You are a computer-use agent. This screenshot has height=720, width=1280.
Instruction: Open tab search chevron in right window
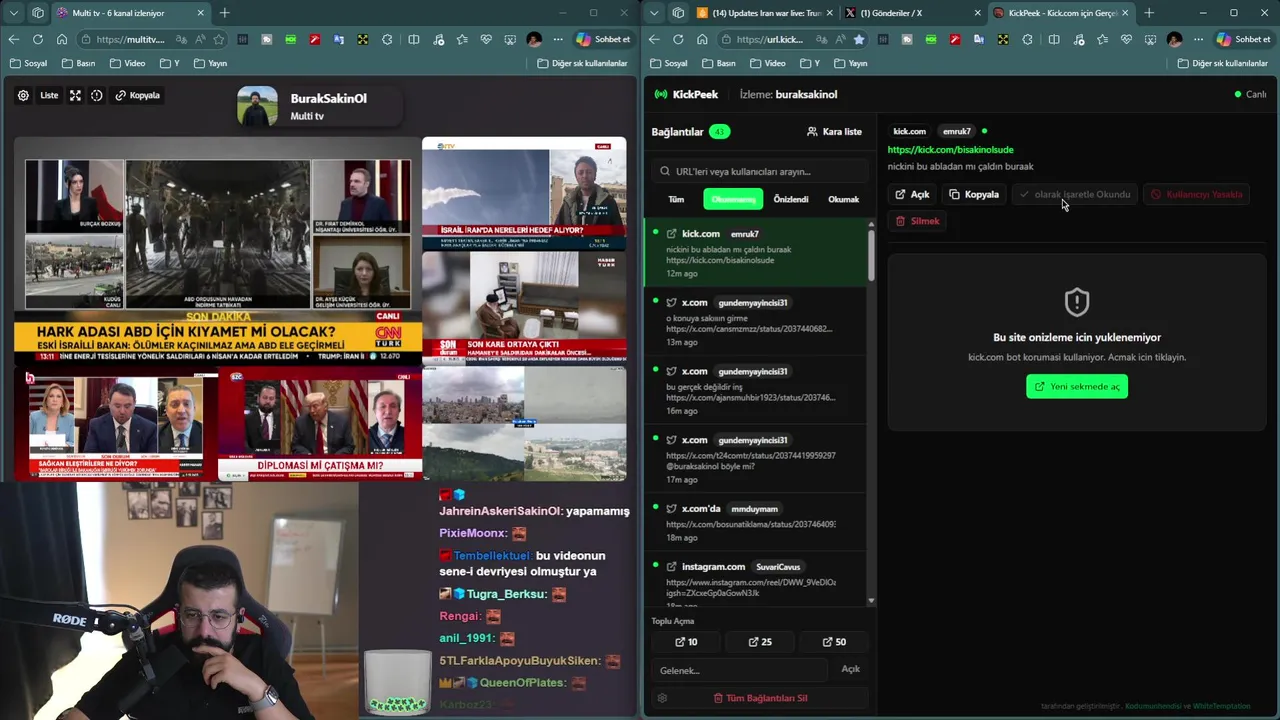click(x=654, y=13)
